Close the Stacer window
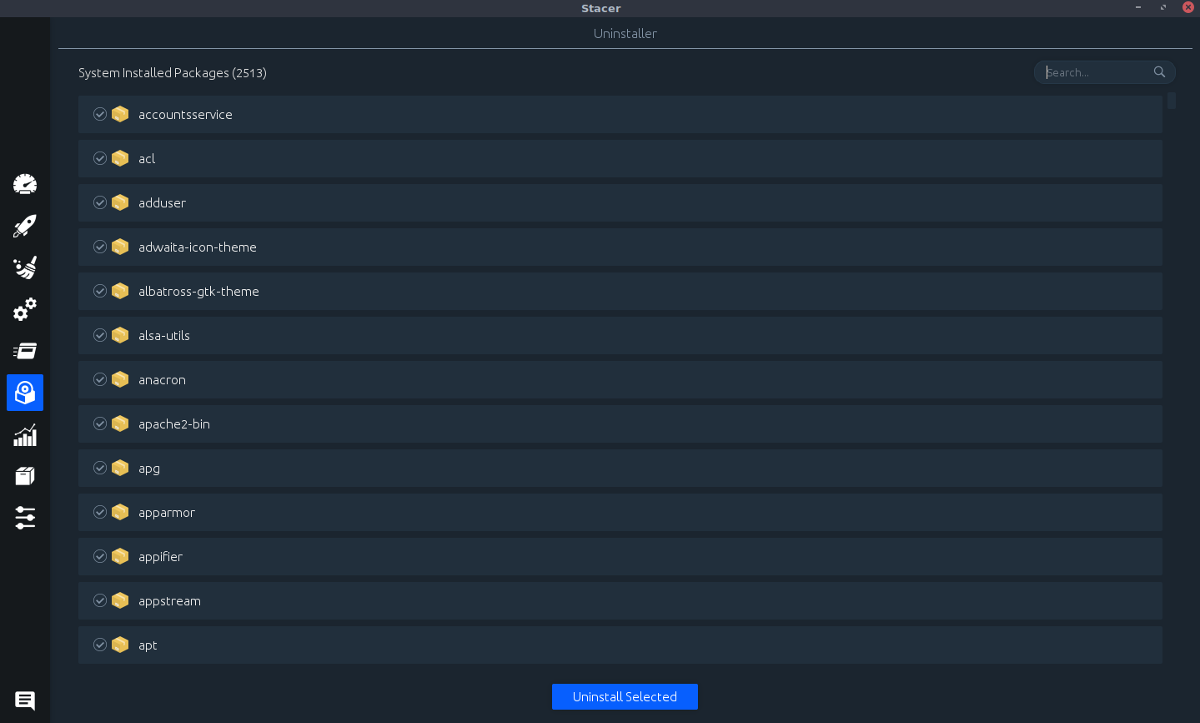The image size is (1200, 723). coord(1188,8)
